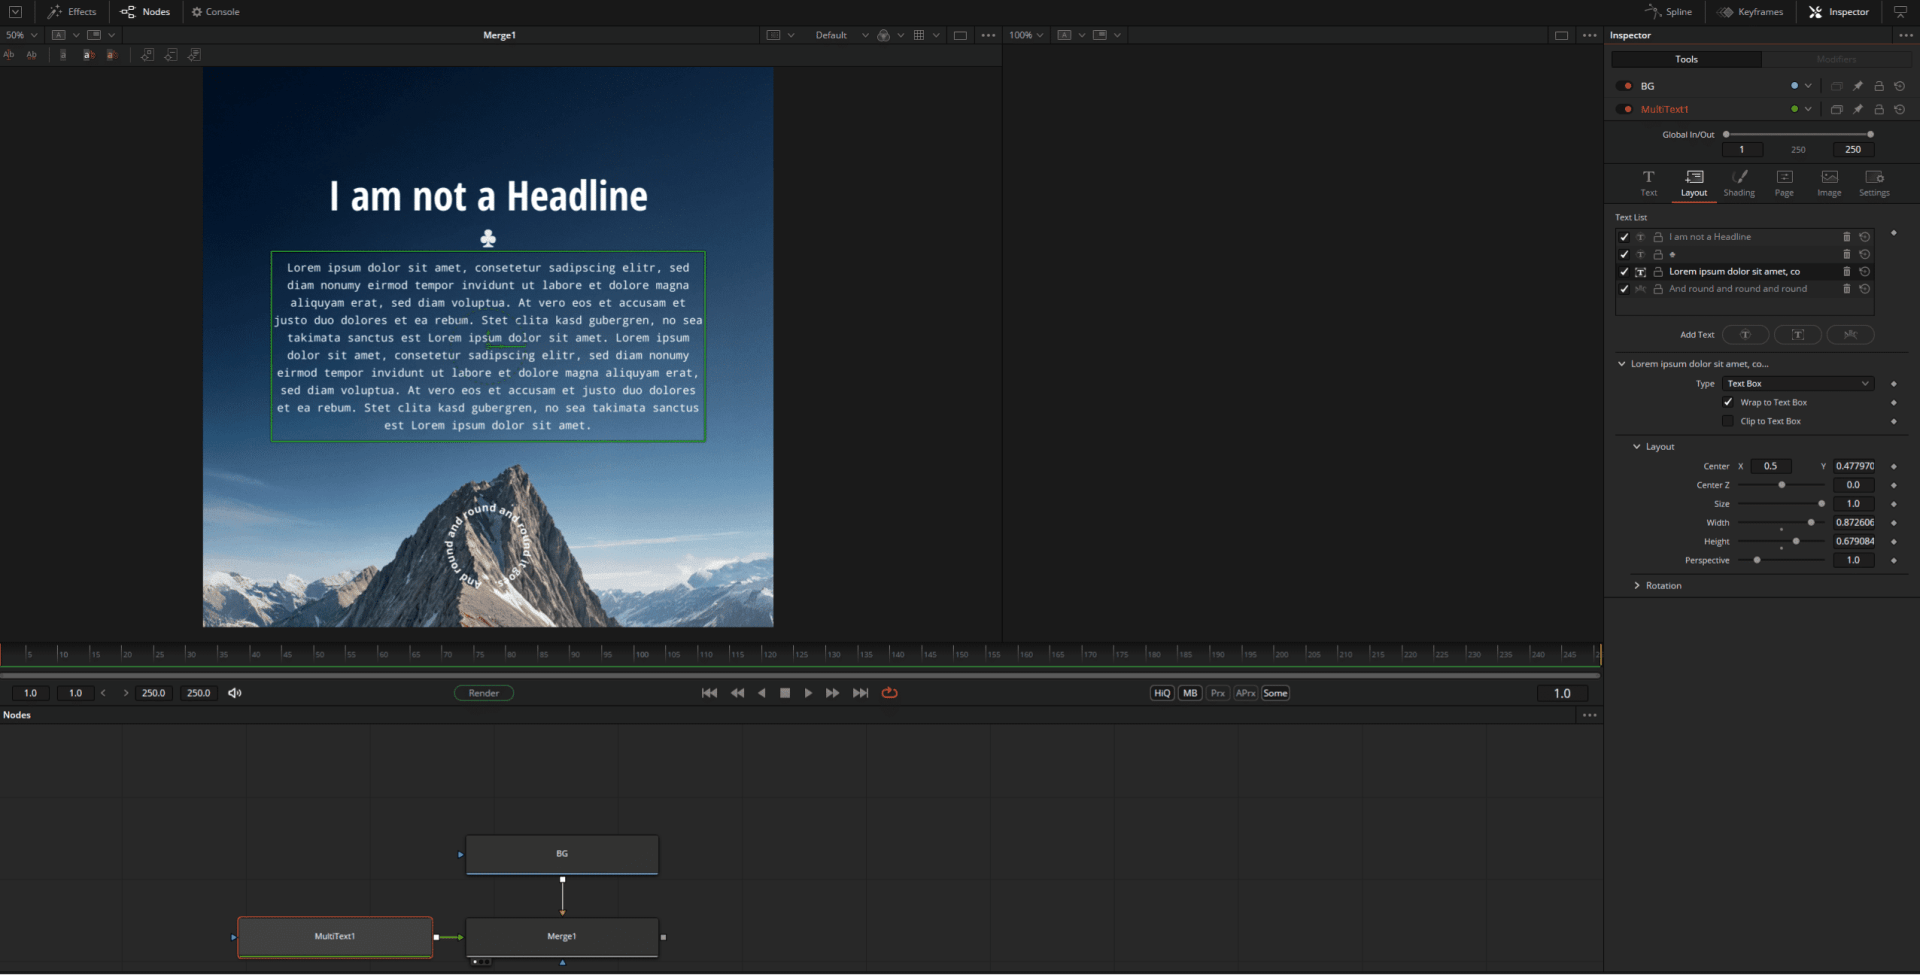Open the Settings tab for MultiText1
This screenshot has height=975, width=1920.
pos(1874,183)
